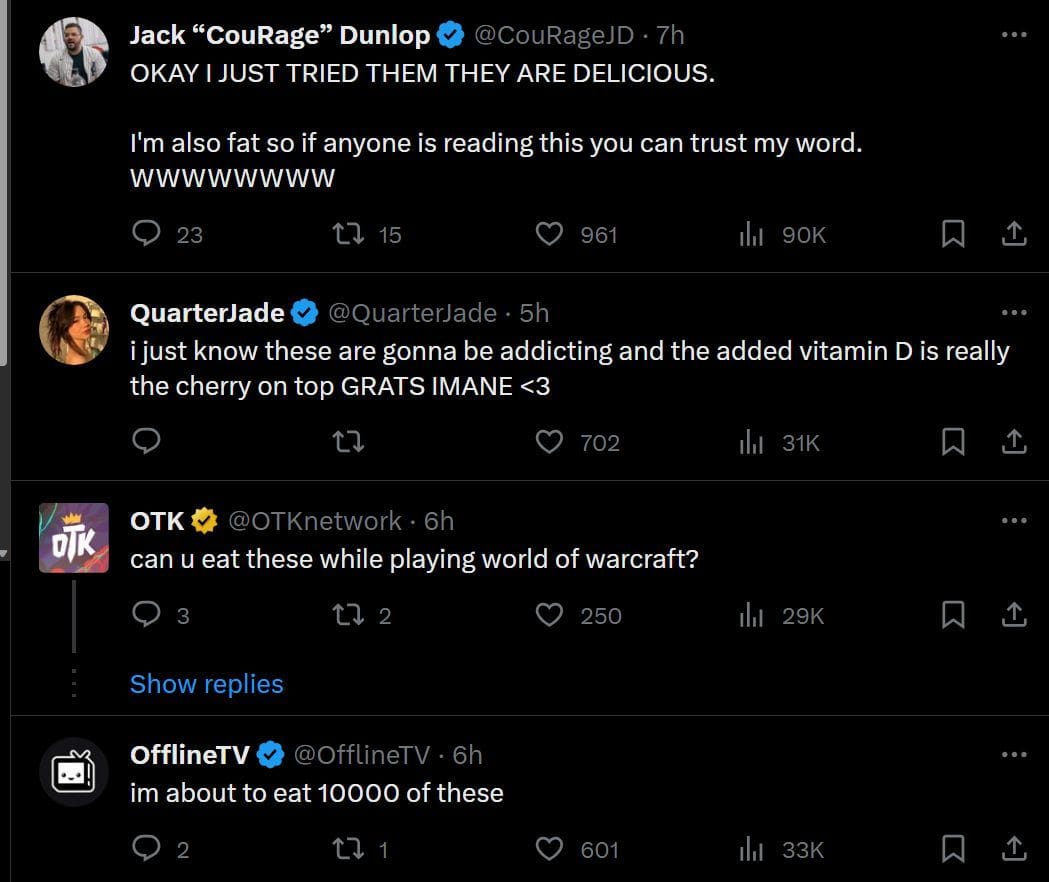1049x882 pixels.
Task: Open more options on QuarterJade's tweet
Action: click(x=1013, y=313)
